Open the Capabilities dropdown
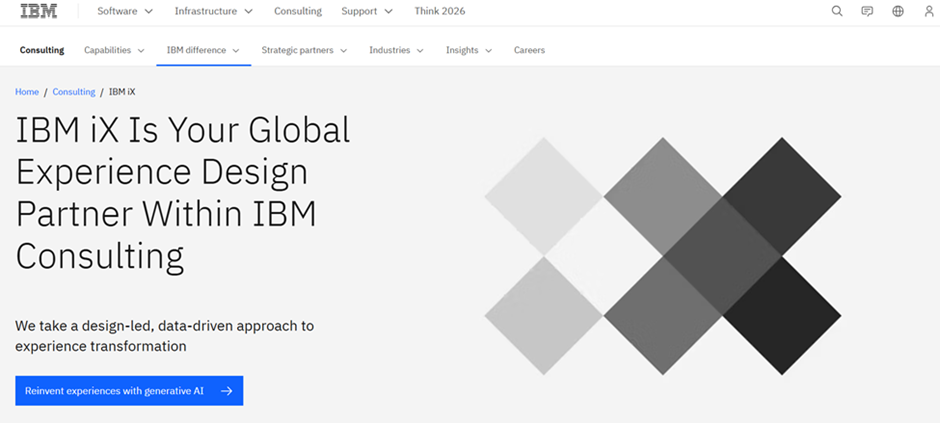 [114, 50]
